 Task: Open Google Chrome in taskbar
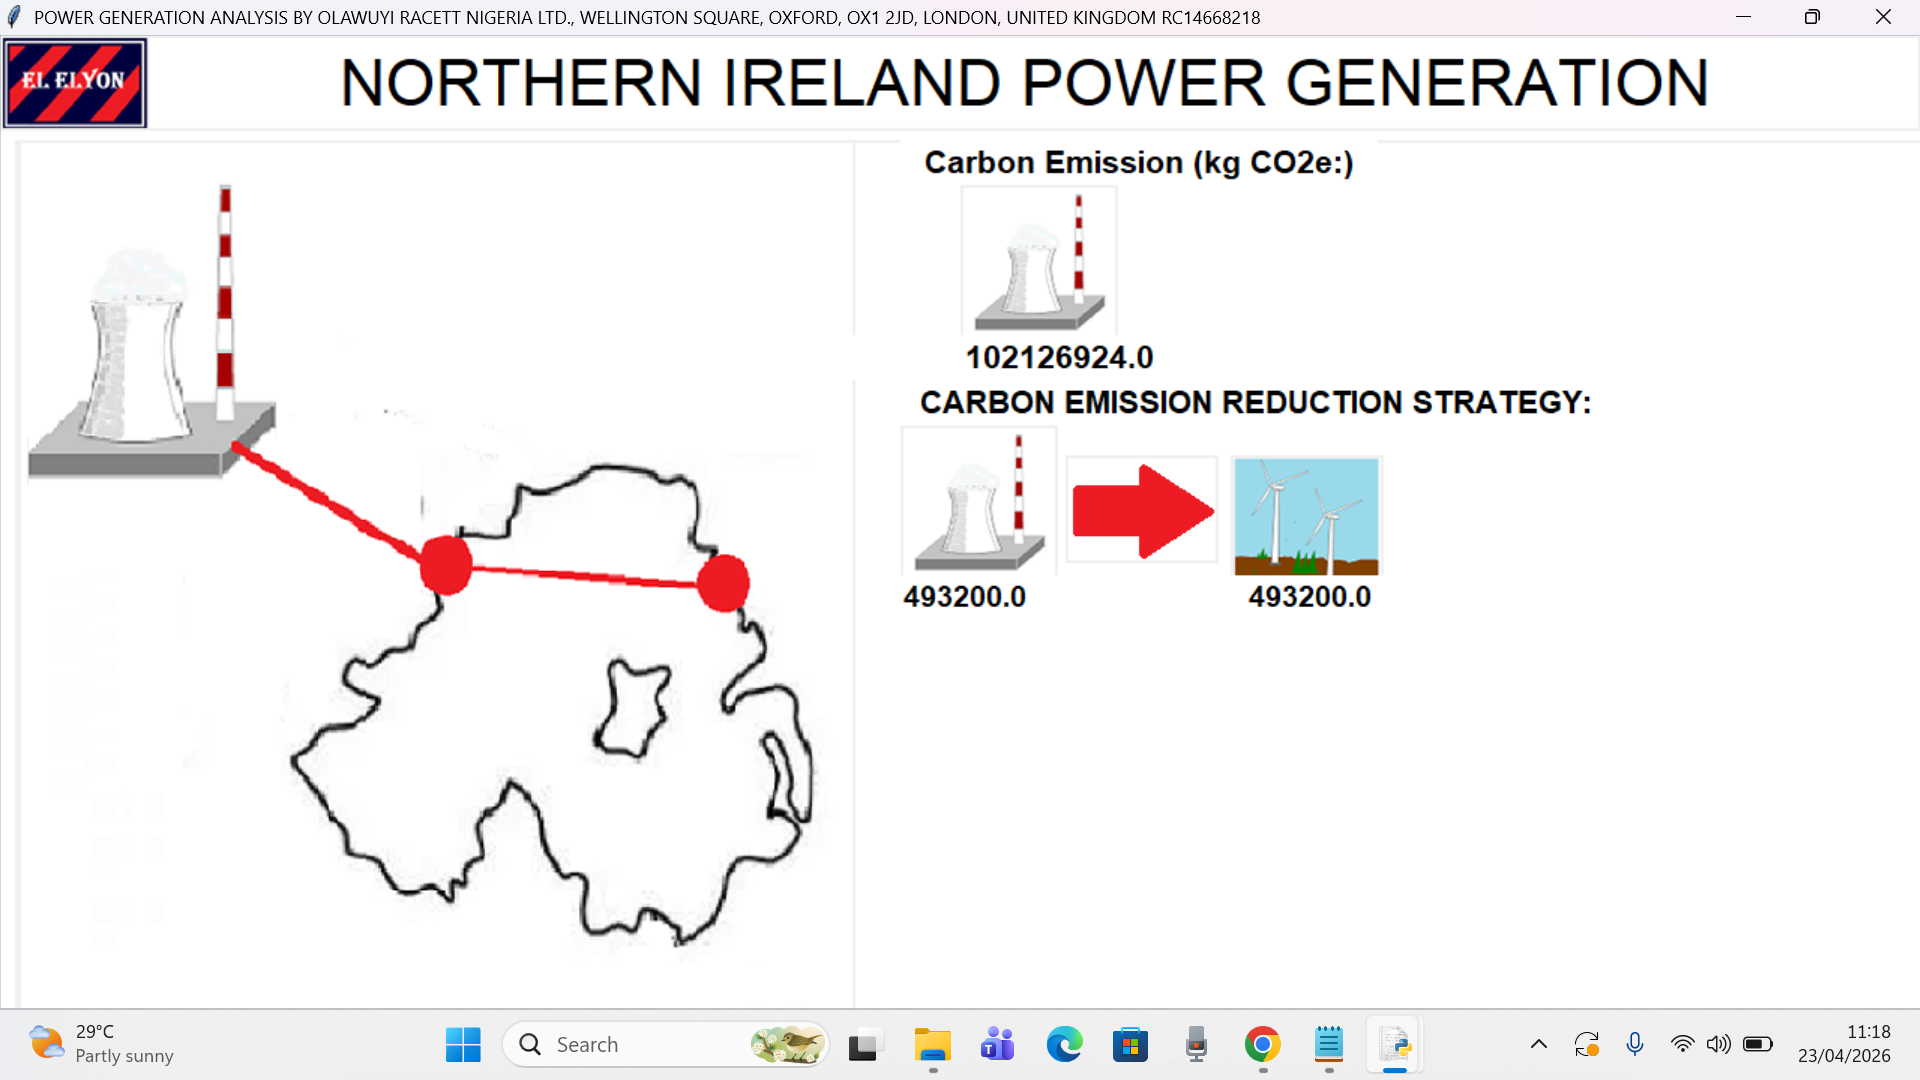click(1262, 1045)
